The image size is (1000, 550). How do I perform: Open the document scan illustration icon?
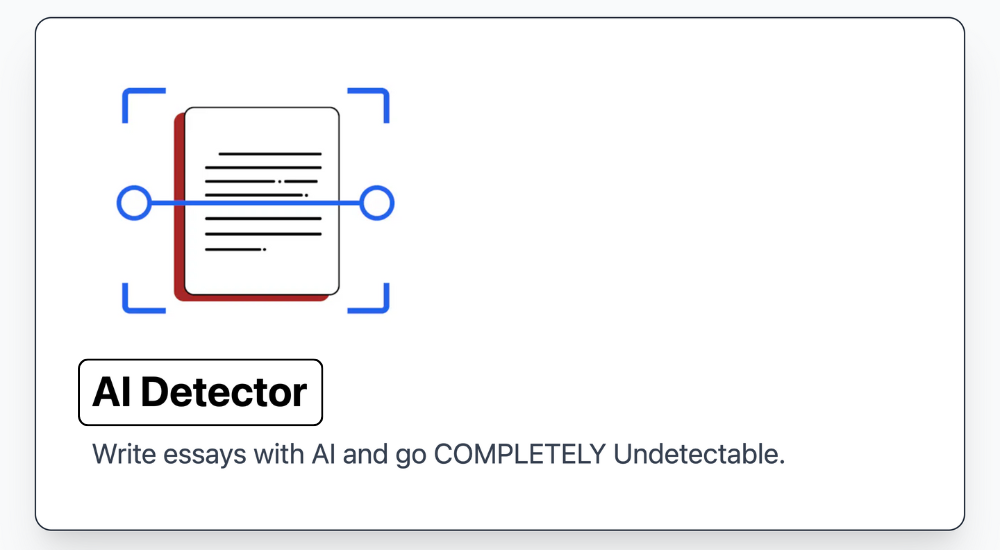tap(255, 201)
